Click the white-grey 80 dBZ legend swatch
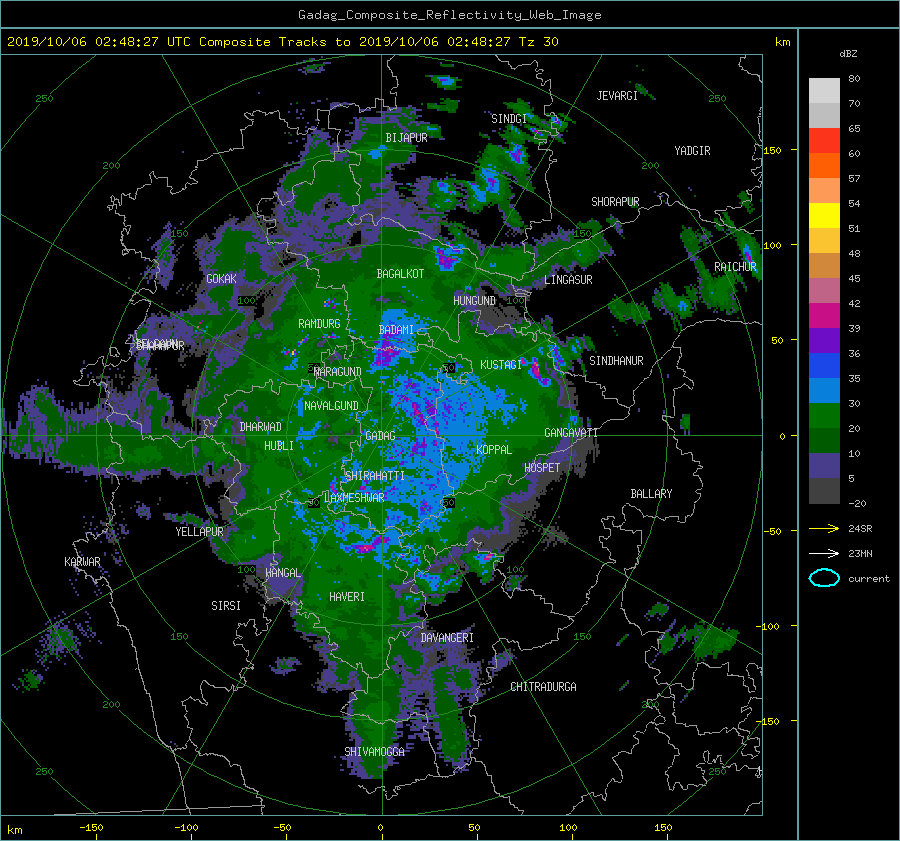The image size is (900, 841). (824, 90)
